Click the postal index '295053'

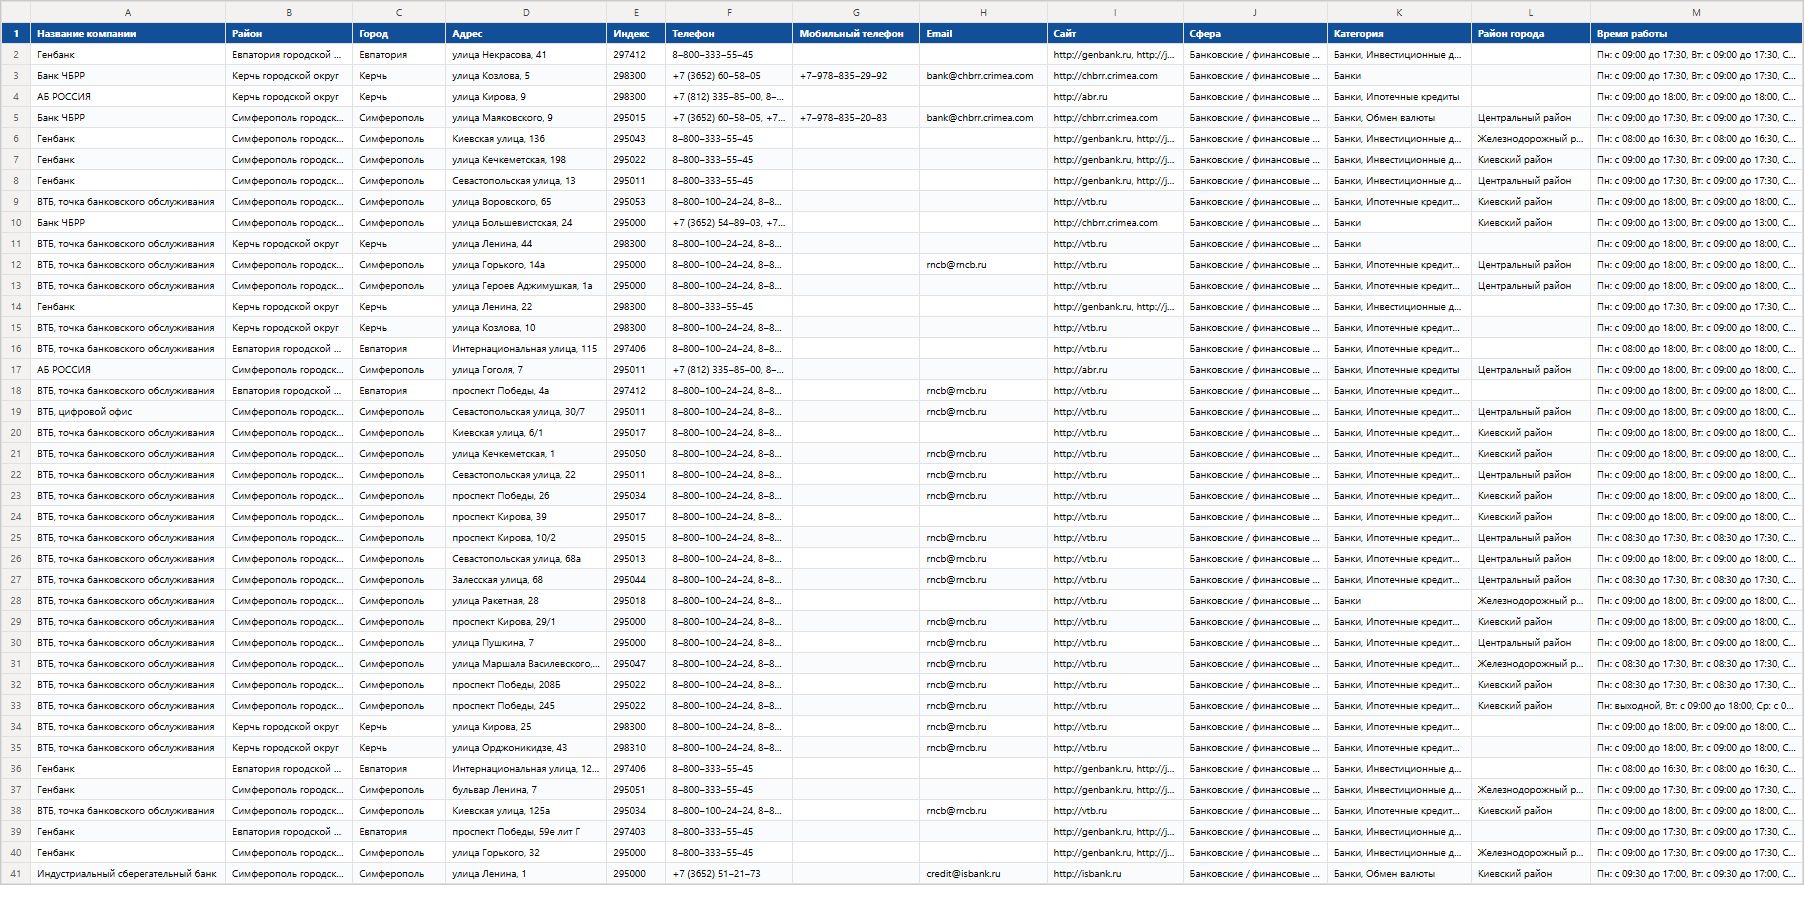(x=636, y=202)
